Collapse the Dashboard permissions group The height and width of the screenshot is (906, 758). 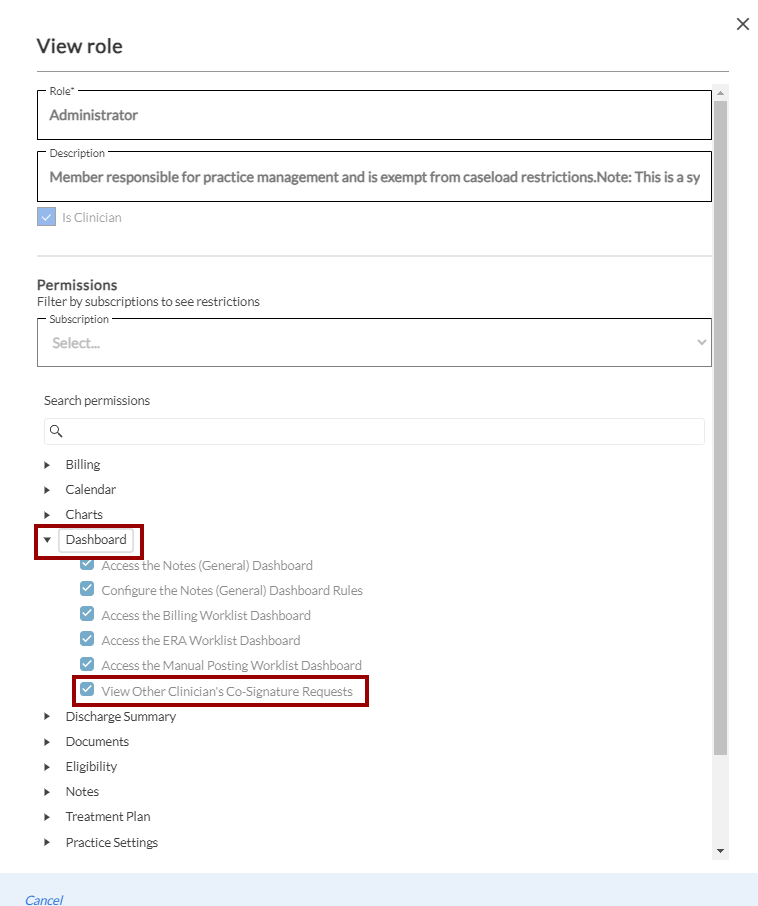click(x=47, y=540)
